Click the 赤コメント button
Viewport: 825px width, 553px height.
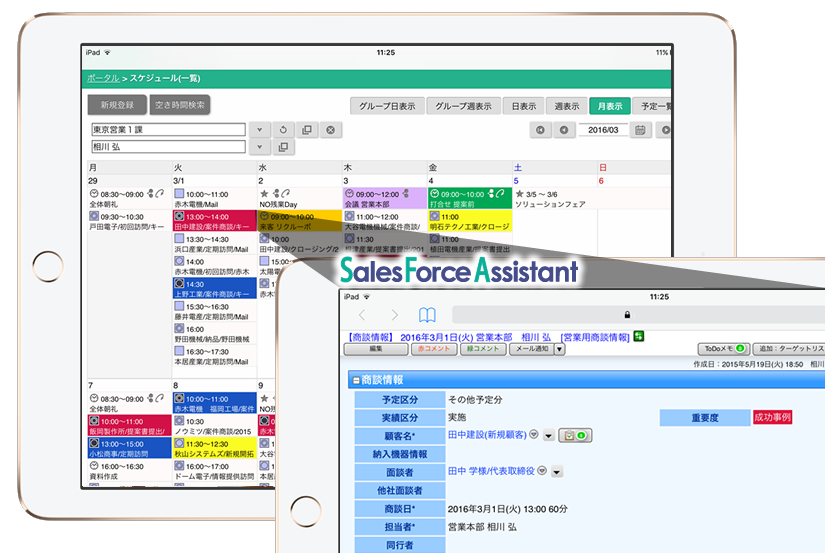[x=434, y=349]
